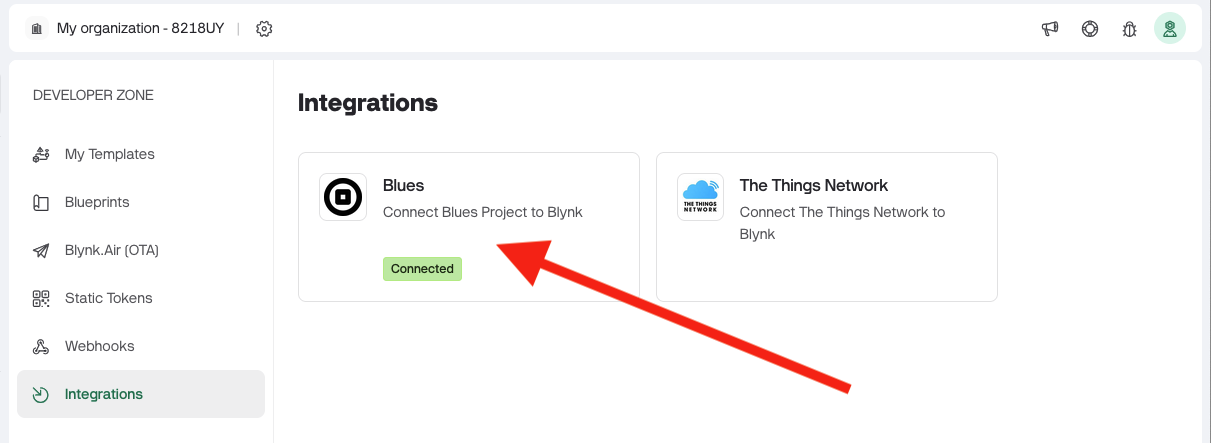Viewport: 1211px width, 443px height.
Task: Open the user profile avatar
Action: tap(1169, 29)
